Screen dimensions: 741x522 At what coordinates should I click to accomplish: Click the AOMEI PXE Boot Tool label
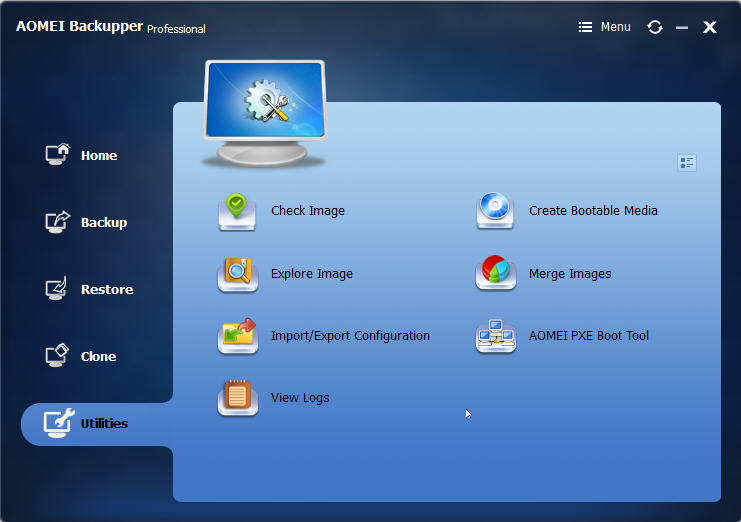588,336
